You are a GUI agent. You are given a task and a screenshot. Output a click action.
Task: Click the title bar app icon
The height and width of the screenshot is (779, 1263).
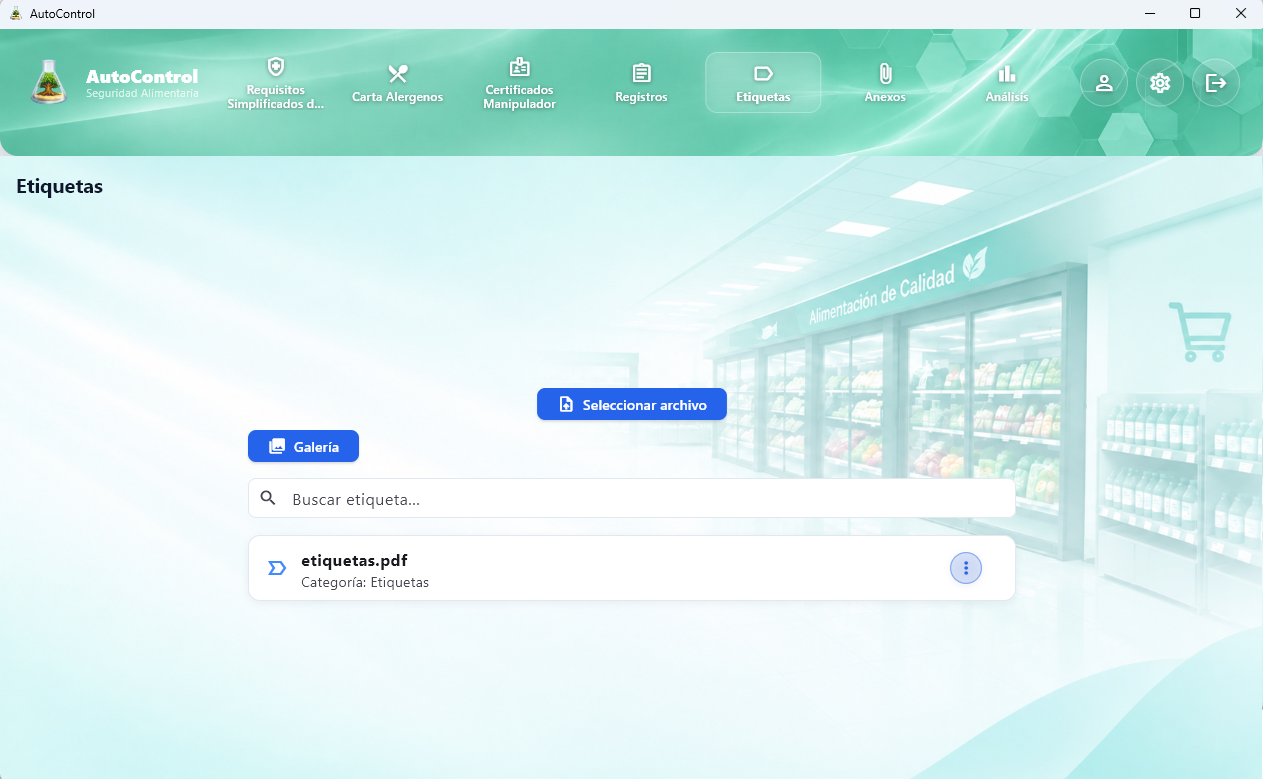(x=15, y=13)
